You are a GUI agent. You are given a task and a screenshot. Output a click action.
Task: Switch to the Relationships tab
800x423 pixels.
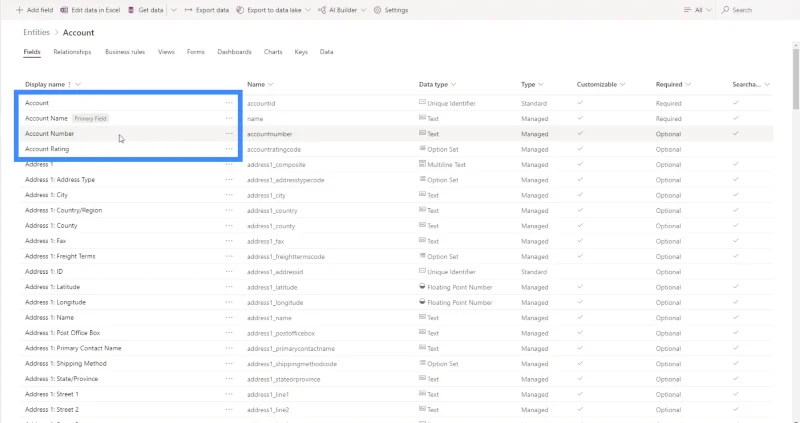coord(72,52)
